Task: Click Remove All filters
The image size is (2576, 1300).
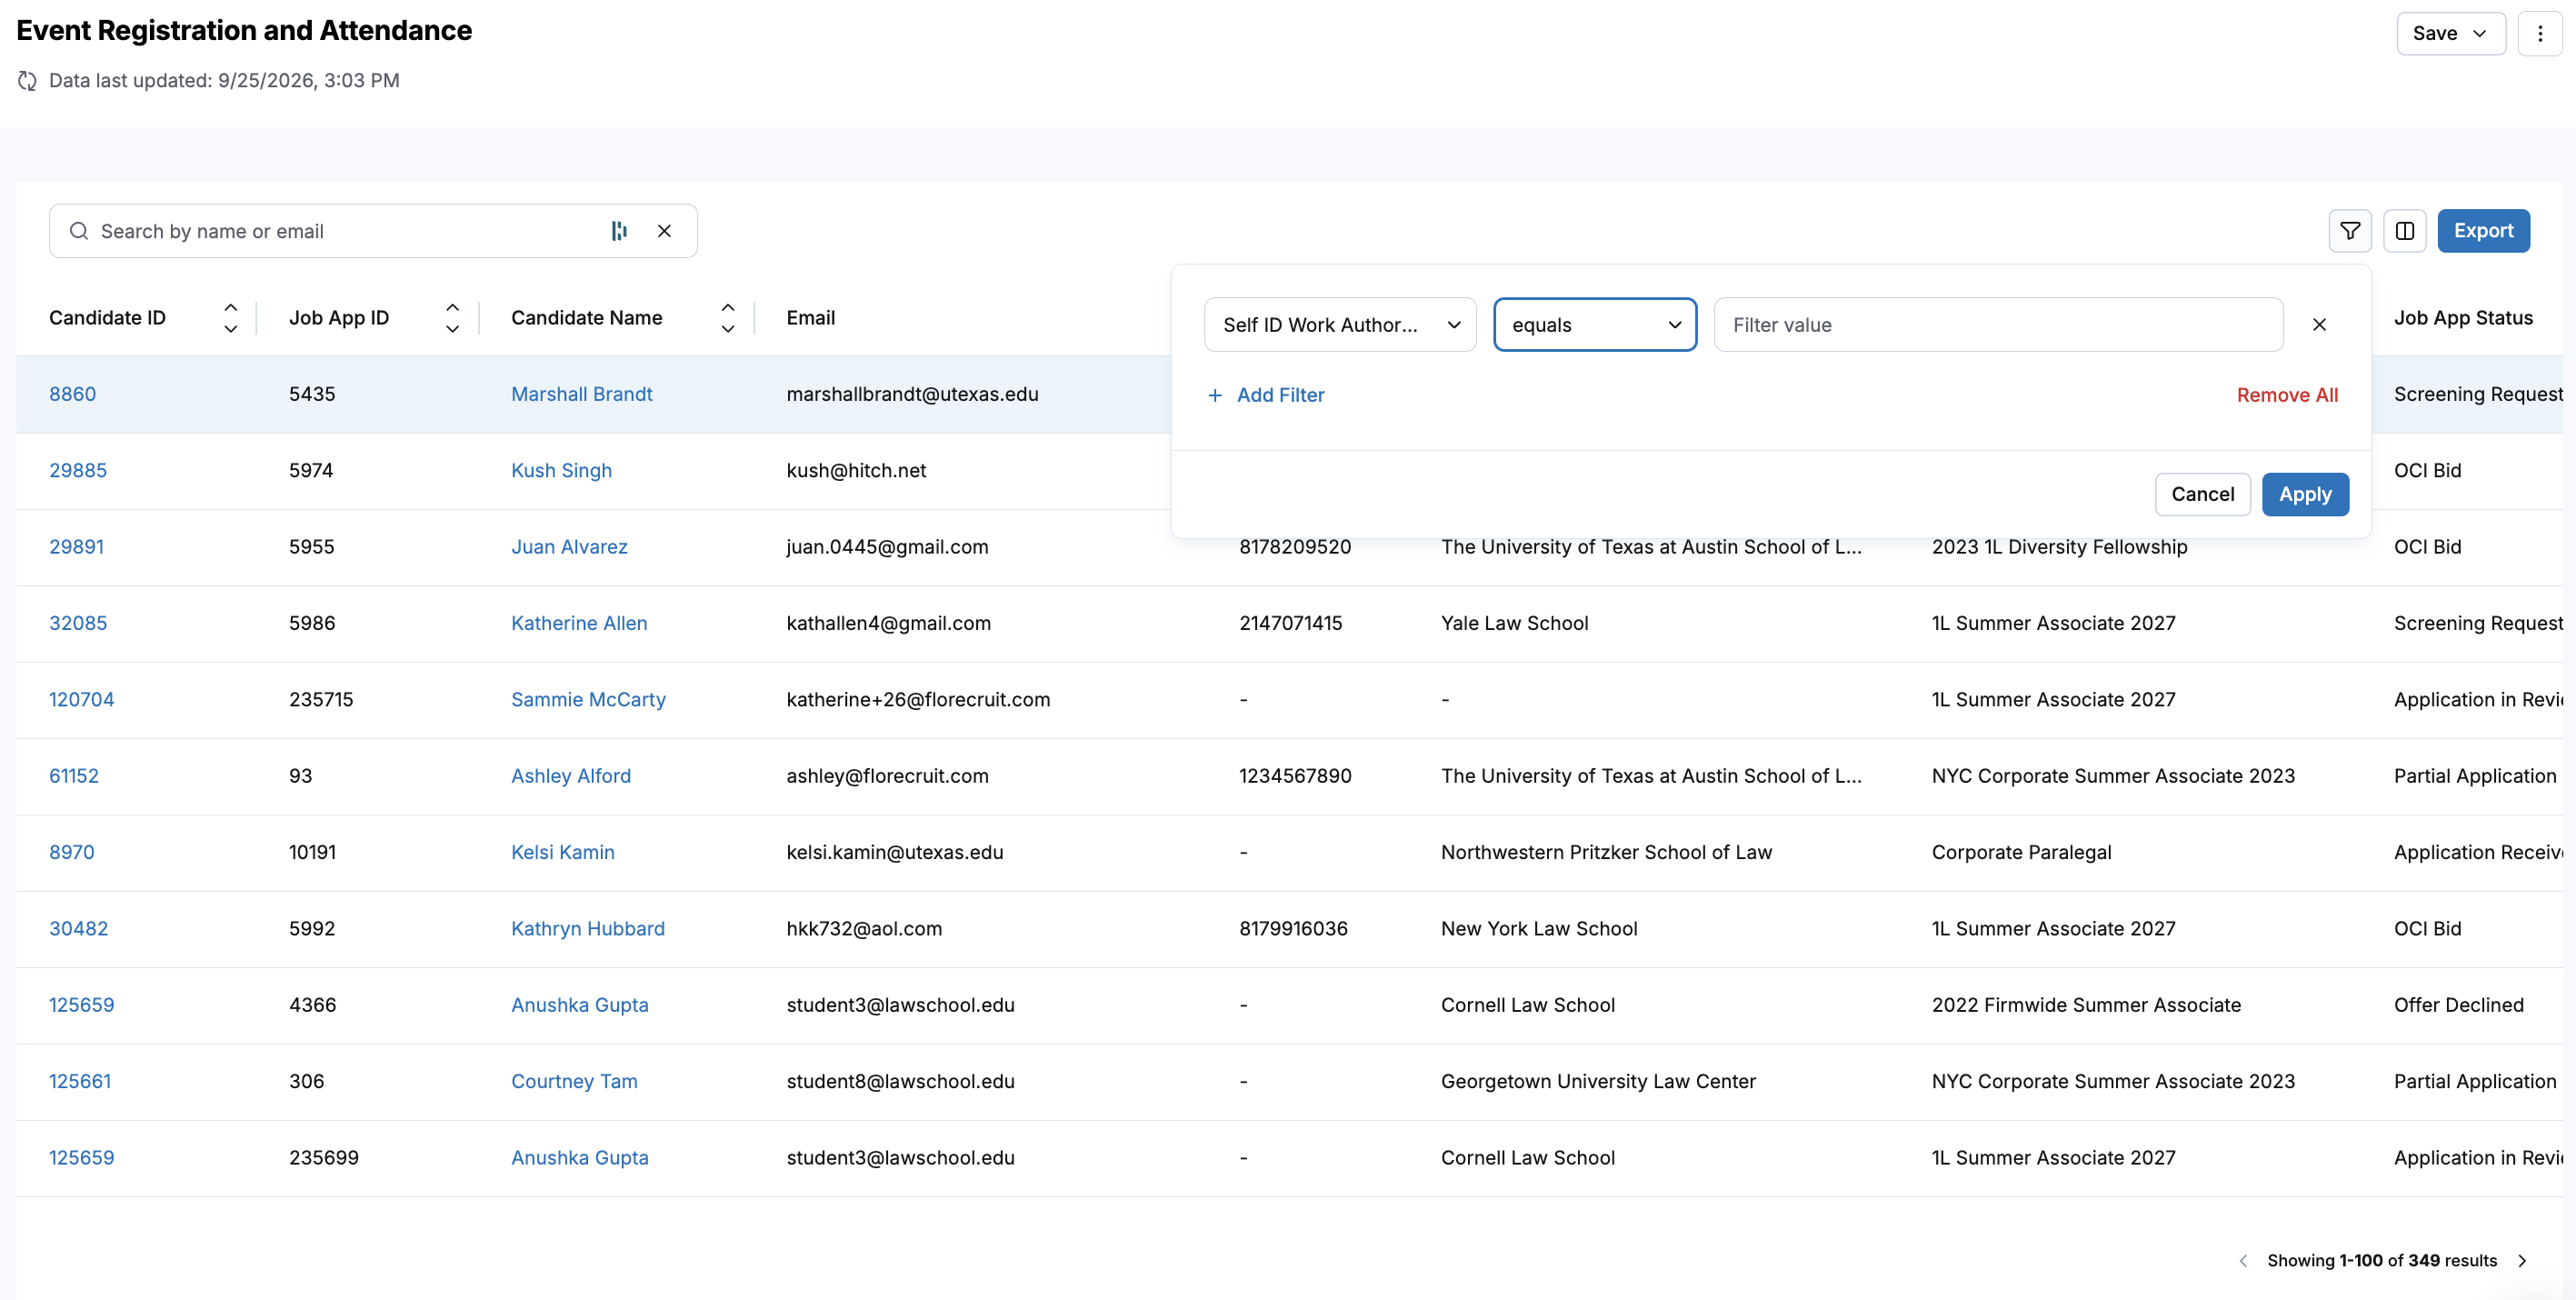Action: click(x=2288, y=395)
